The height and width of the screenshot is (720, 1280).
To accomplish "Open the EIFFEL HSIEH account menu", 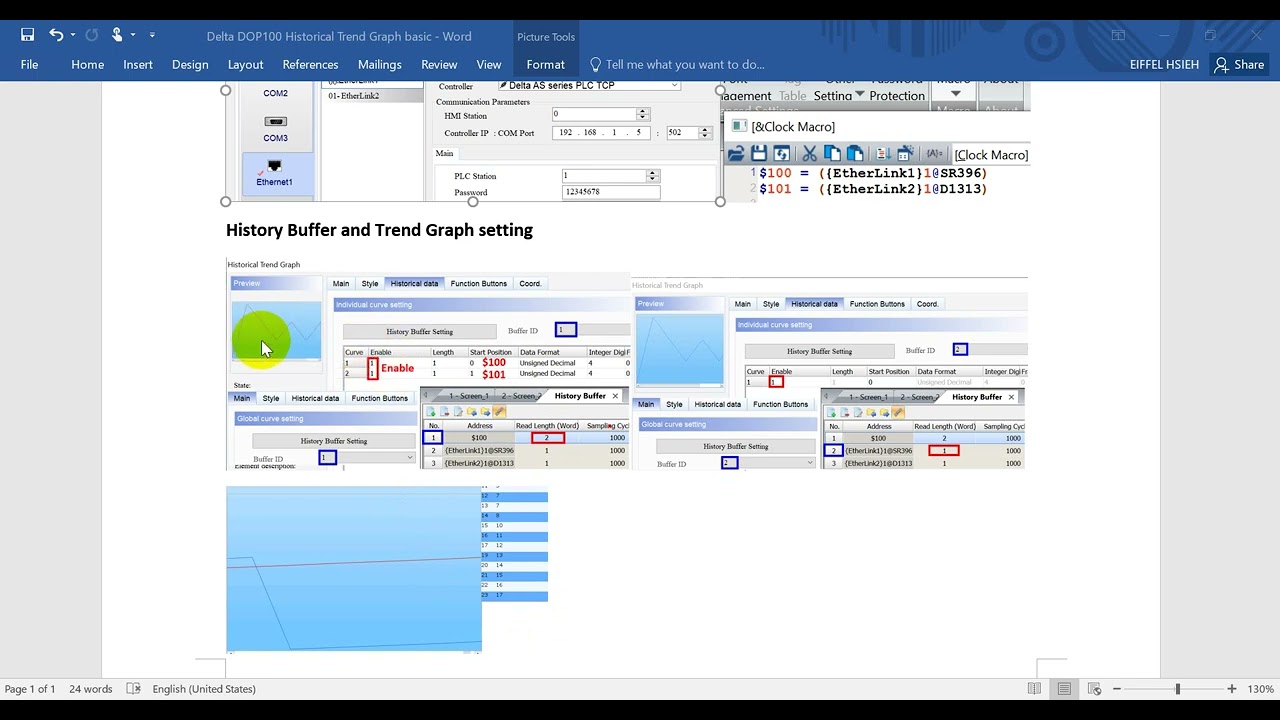I will (x=1165, y=64).
